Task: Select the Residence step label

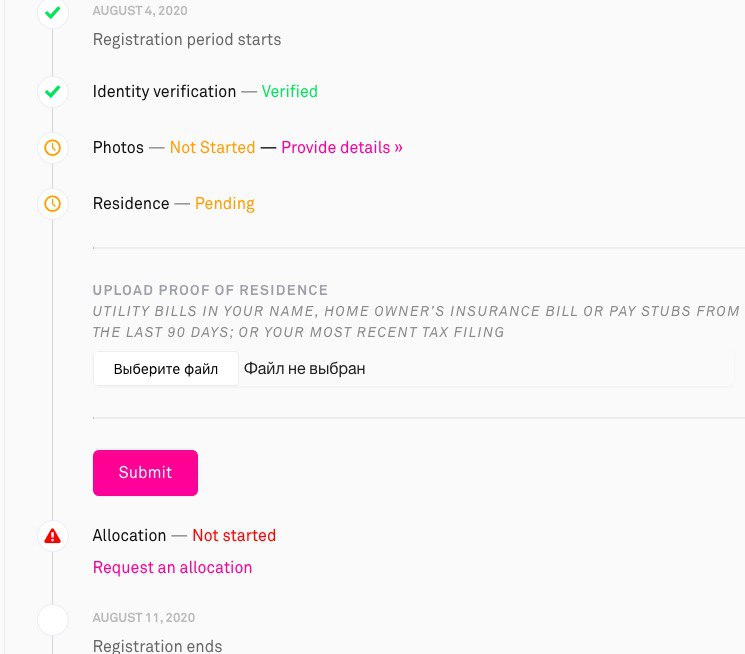Action: point(131,203)
